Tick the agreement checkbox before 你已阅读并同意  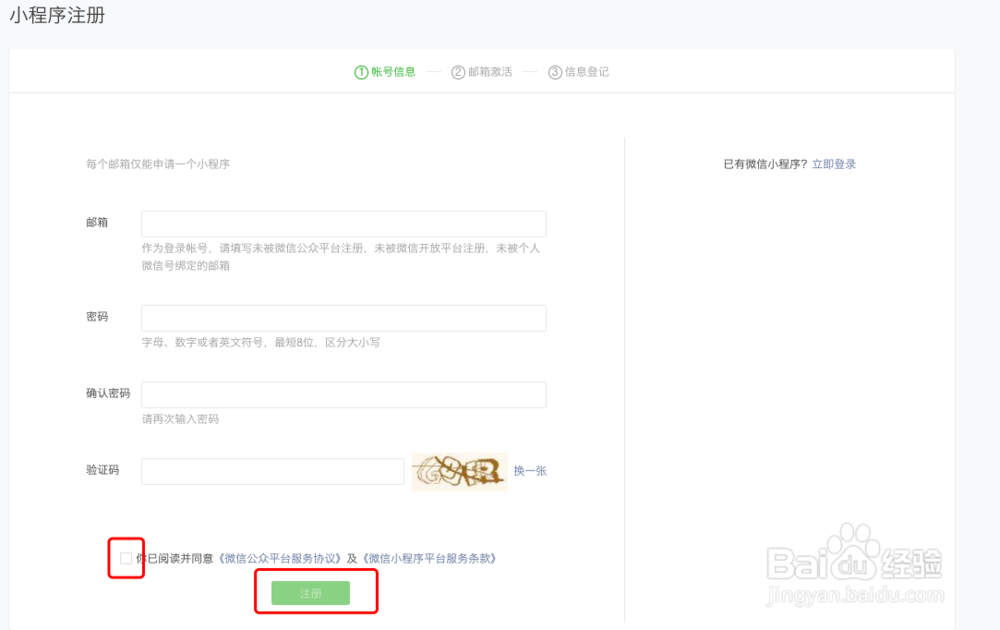point(126,558)
